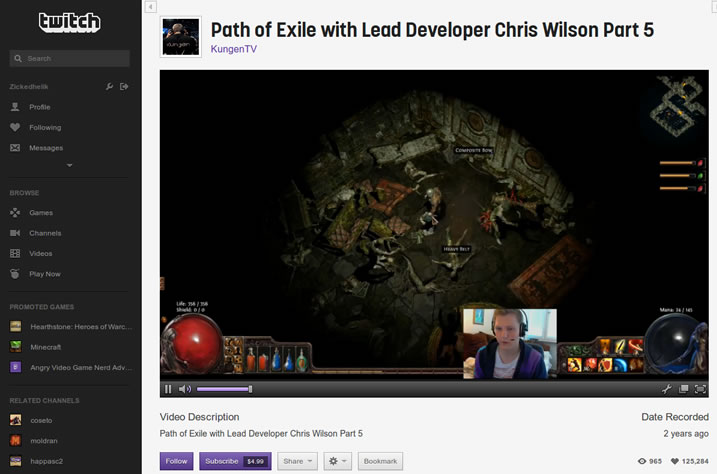Open the gear settings dropdown
The height and width of the screenshot is (474, 717).
click(337, 461)
